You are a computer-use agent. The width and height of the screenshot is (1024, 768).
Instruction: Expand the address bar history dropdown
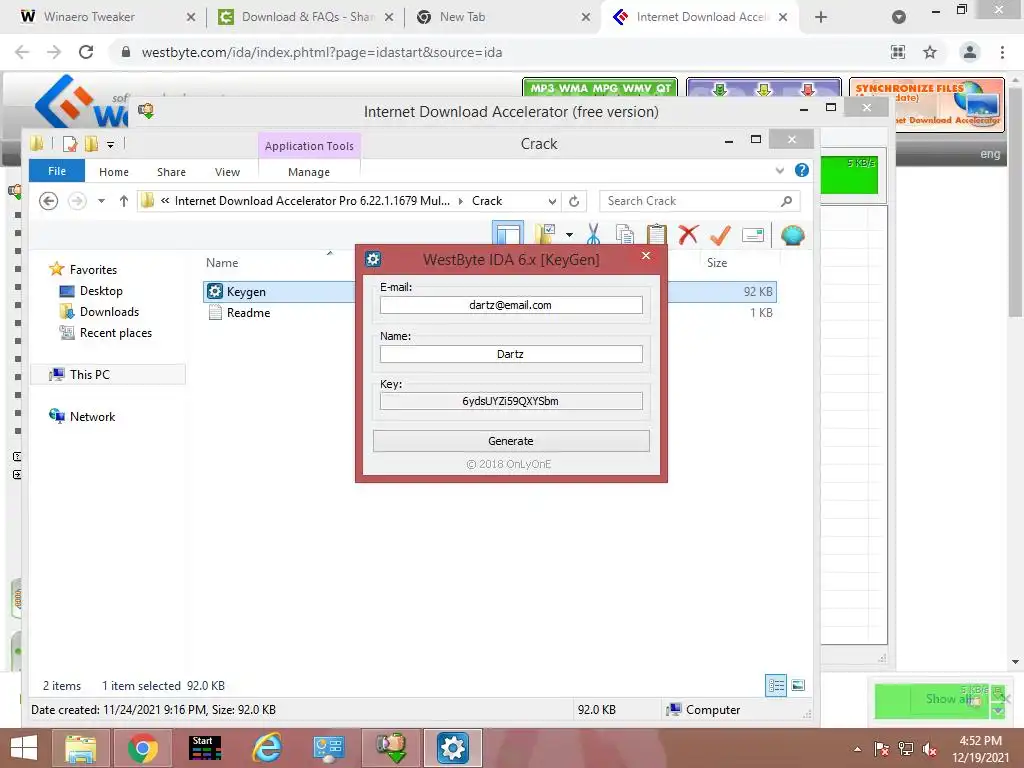pyautogui.click(x=552, y=201)
